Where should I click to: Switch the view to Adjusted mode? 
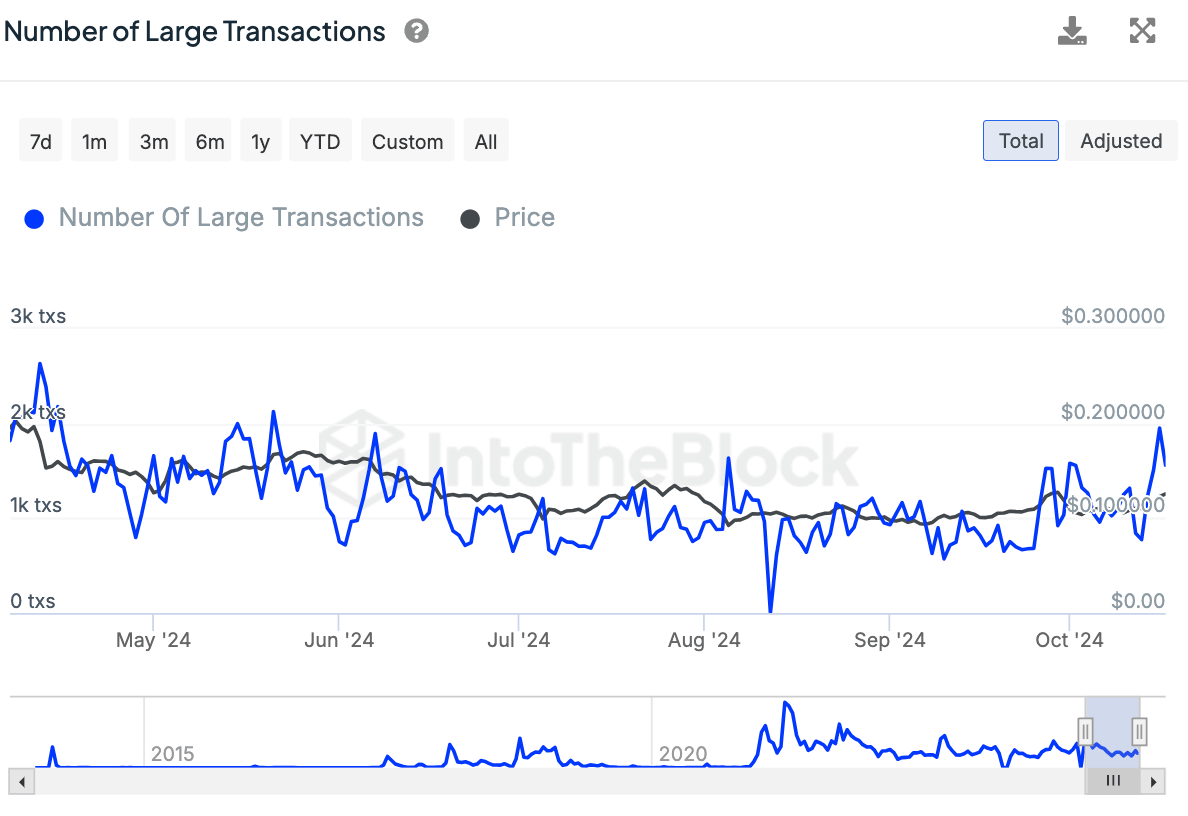click(x=1121, y=140)
